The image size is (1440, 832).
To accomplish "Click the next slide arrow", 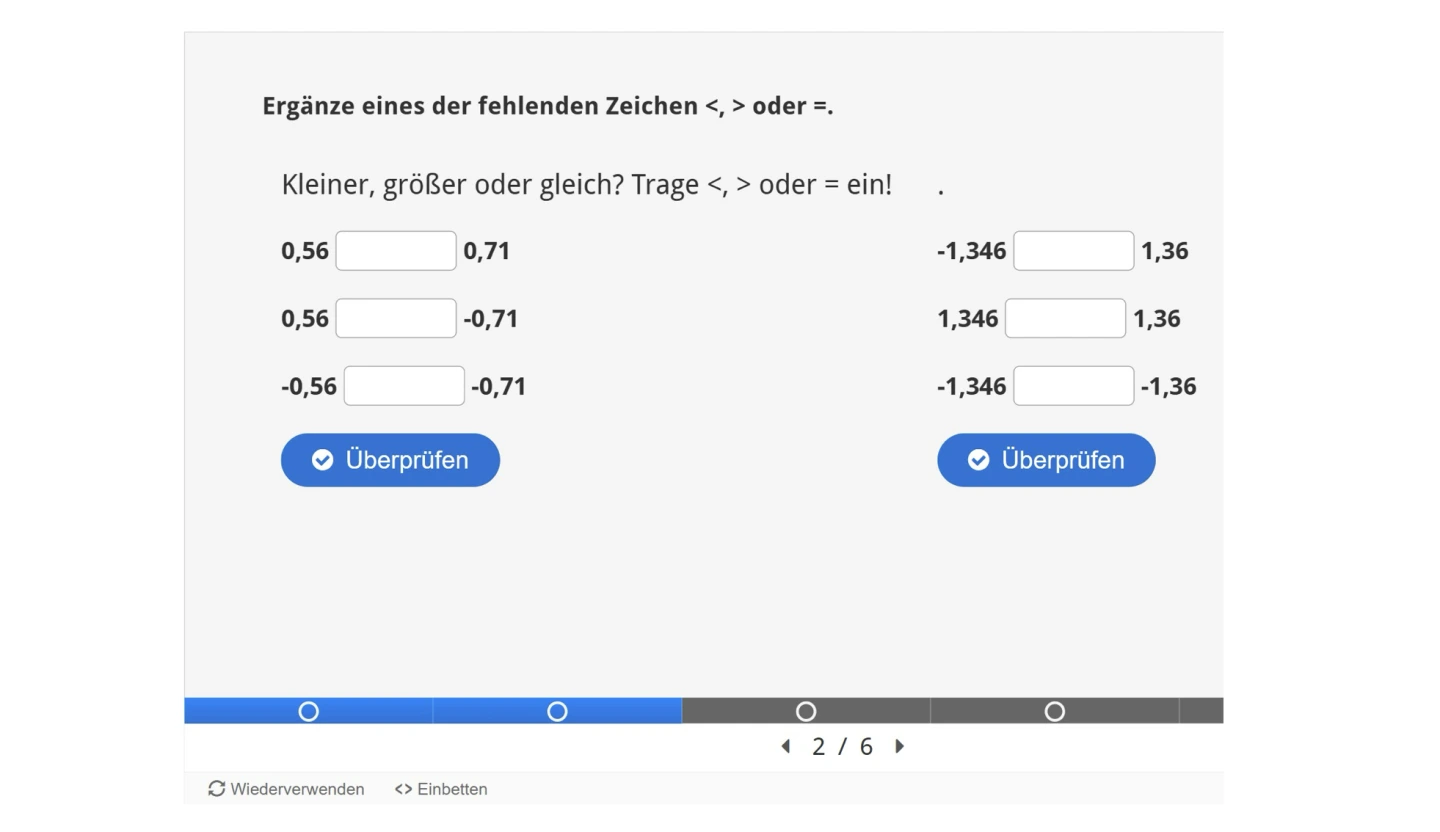I will click(899, 746).
